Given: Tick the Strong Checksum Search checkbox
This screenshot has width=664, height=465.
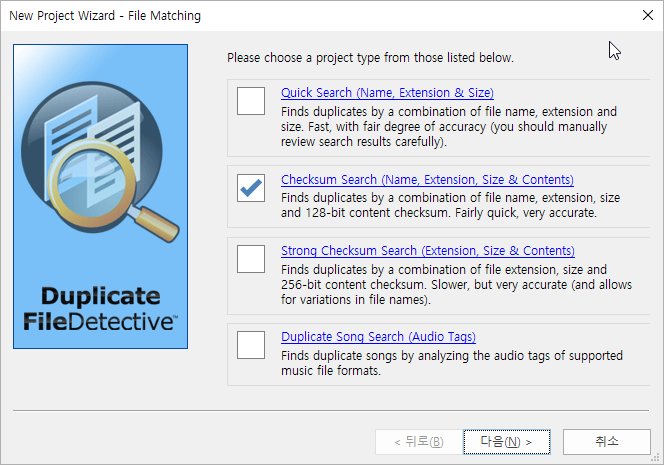Looking at the screenshot, I should (251, 259).
